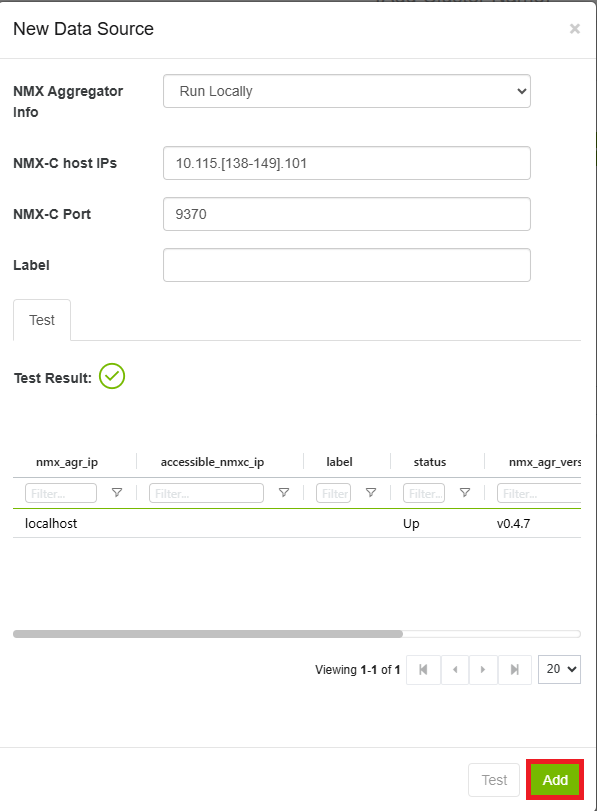This screenshot has width=598, height=811.
Task: Go to first page of results
Action: (x=423, y=670)
